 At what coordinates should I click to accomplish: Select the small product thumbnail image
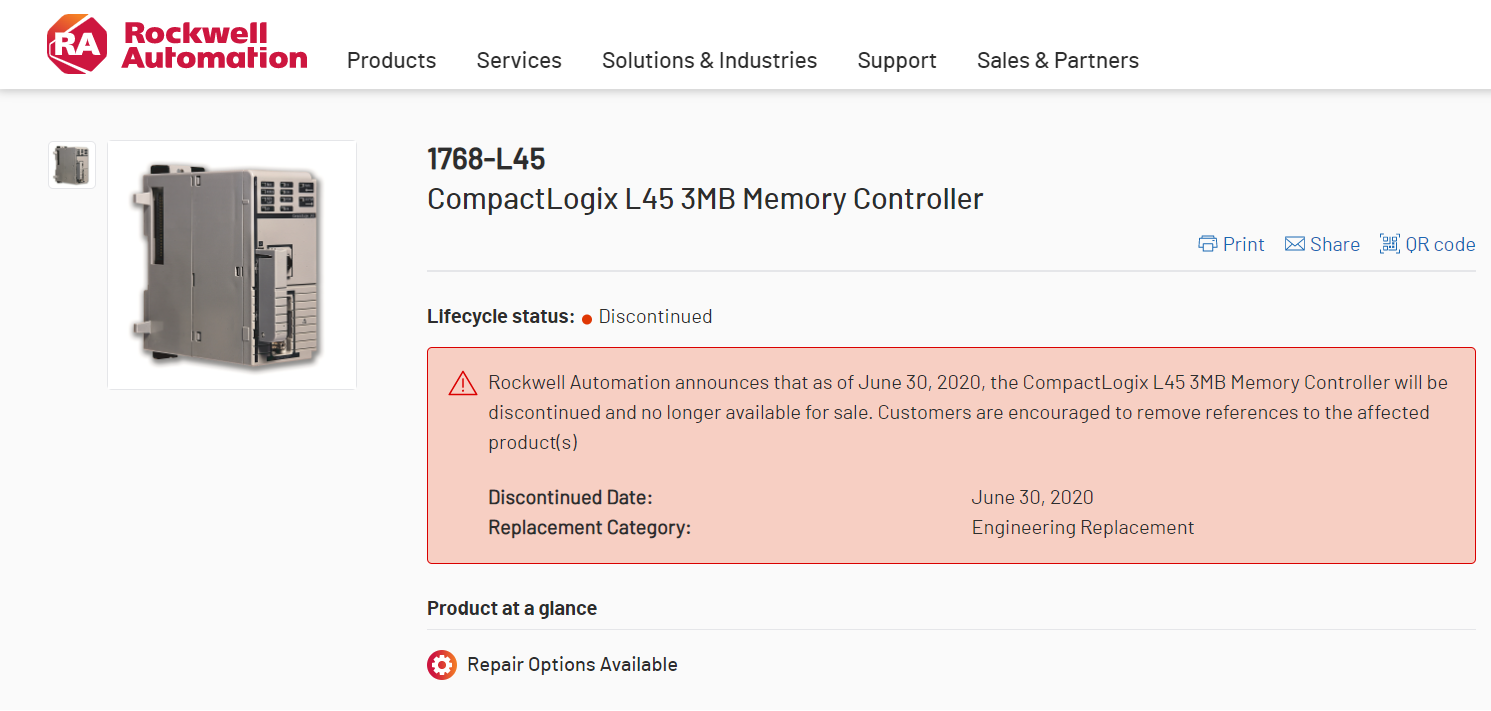click(x=72, y=165)
